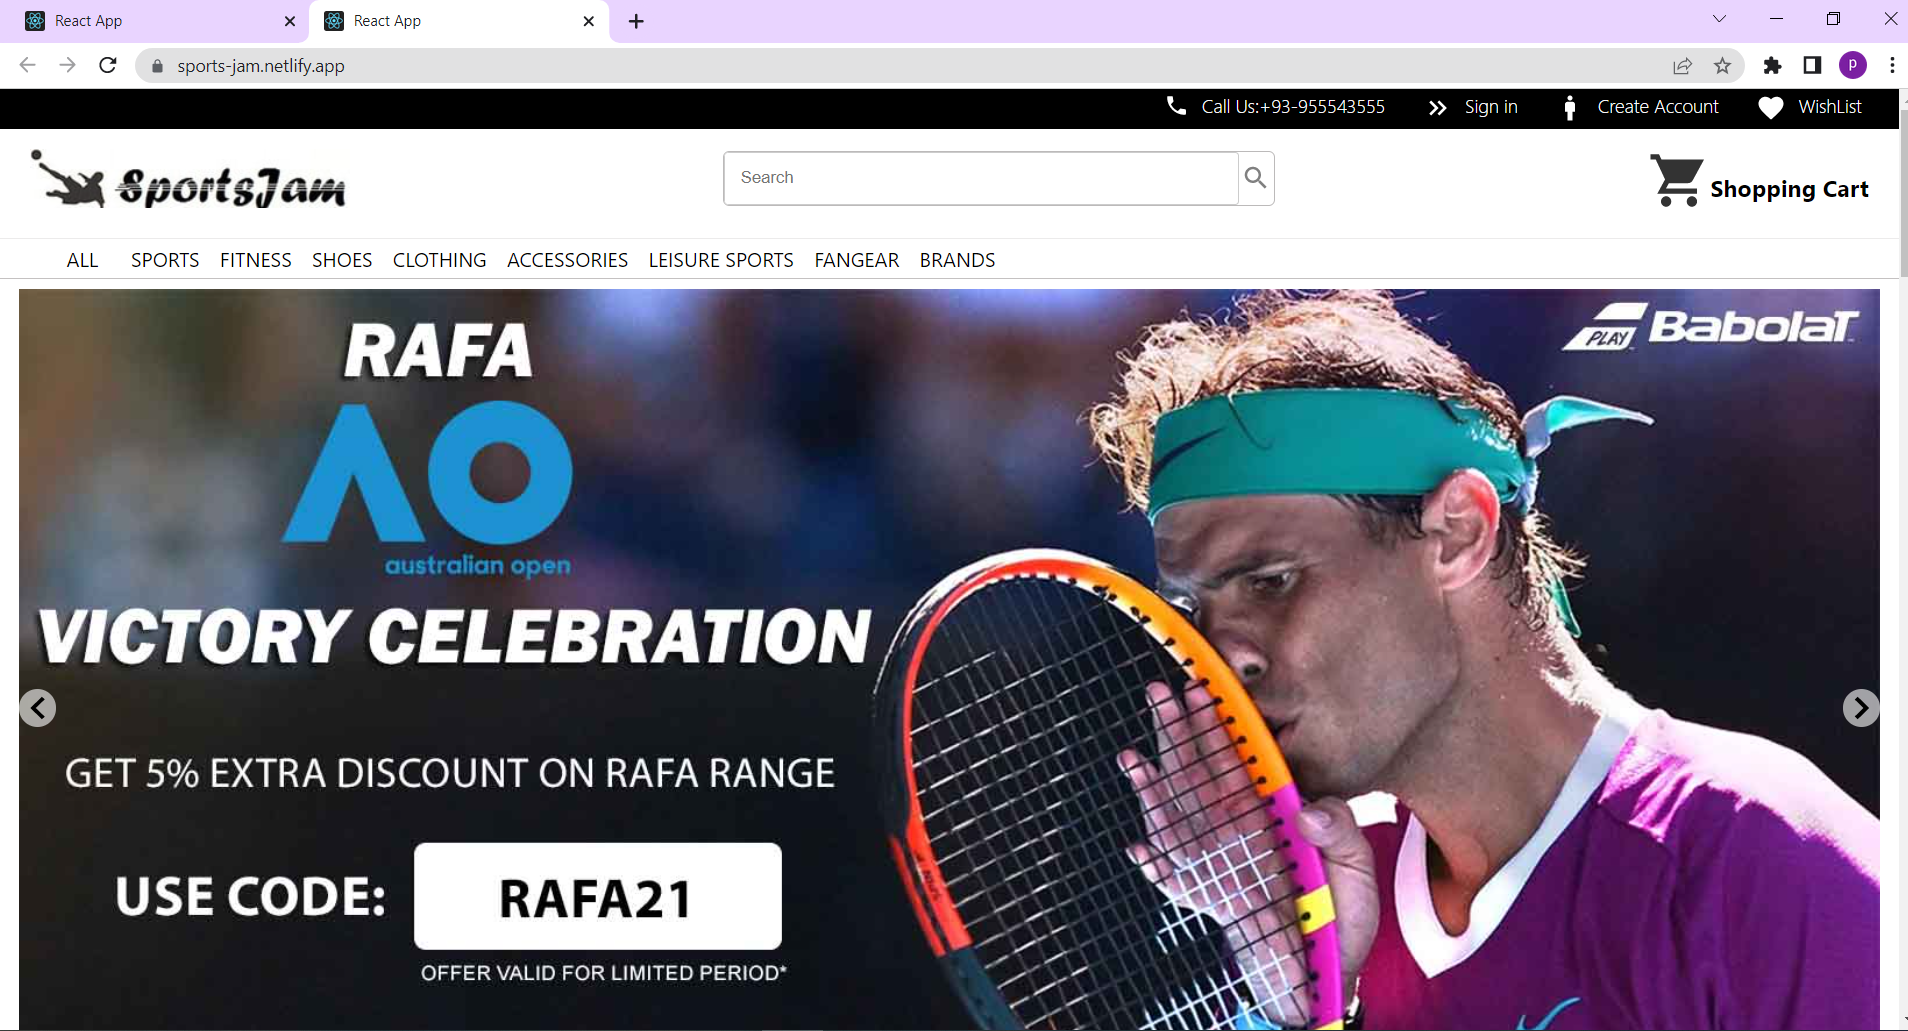Click the search magnifier icon
Screen dimensions: 1908x1031
click(1255, 178)
